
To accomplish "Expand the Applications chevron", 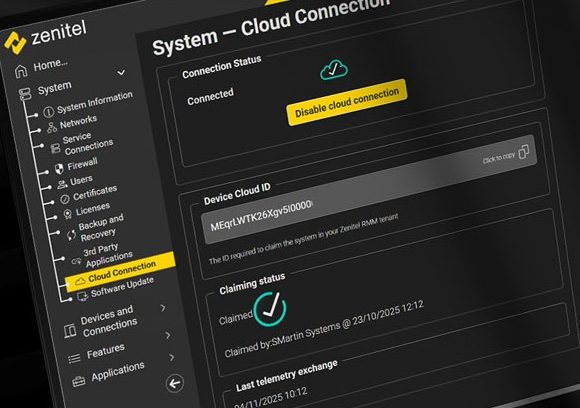I will (x=172, y=357).
